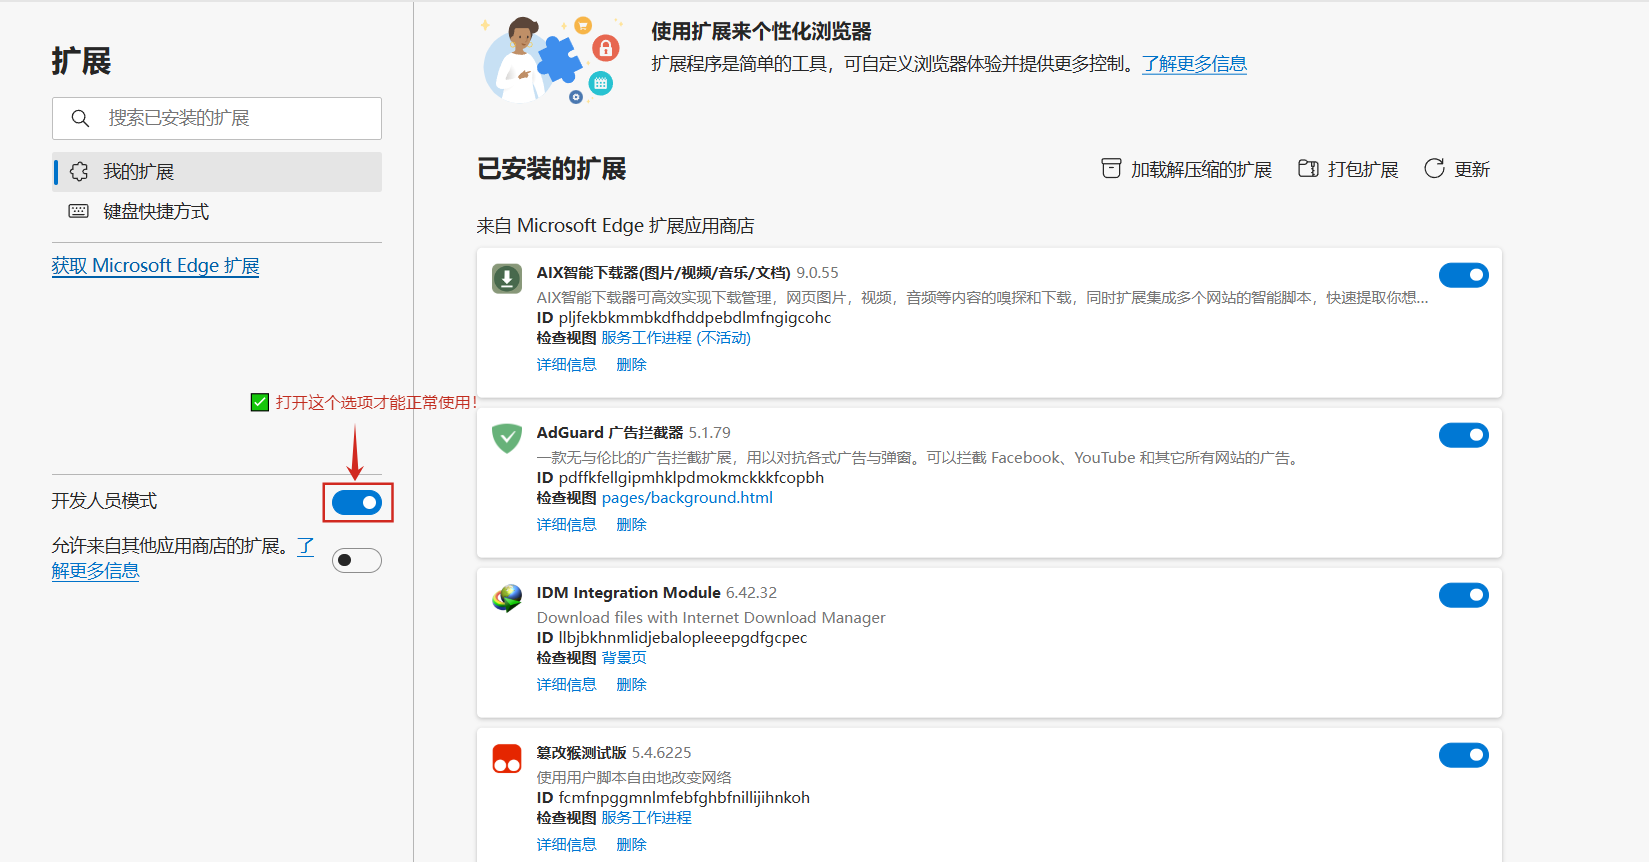
Task: Click the 更新 refresh icon
Action: pos(1434,169)
